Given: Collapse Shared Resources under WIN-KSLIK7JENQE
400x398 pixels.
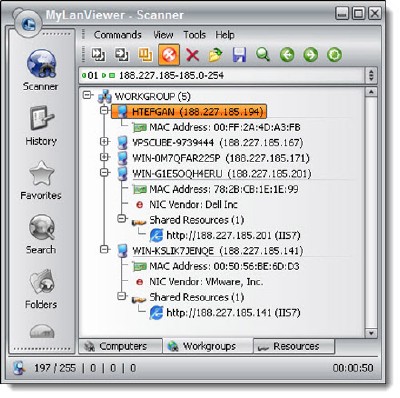Looking at the screenshot, I should click(x=122, y=296).
